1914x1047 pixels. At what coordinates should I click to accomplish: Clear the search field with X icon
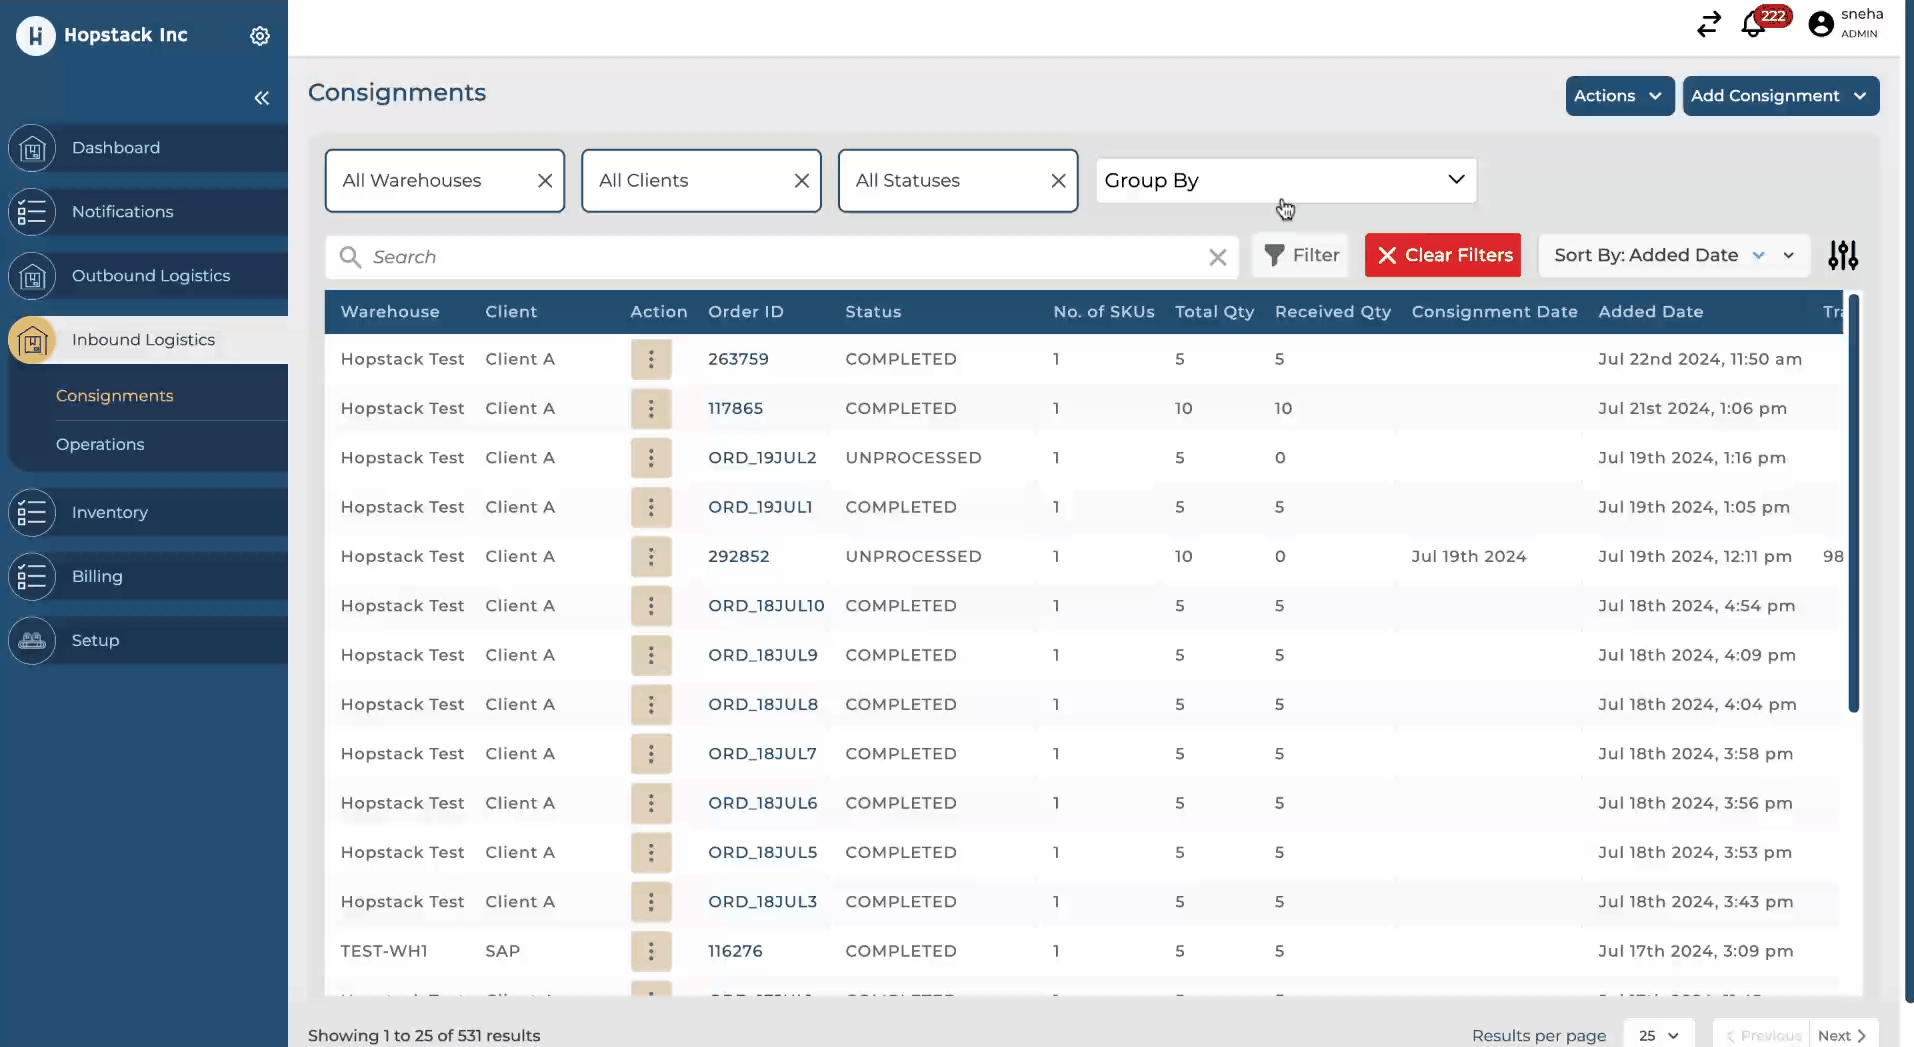coord(1217,257)
